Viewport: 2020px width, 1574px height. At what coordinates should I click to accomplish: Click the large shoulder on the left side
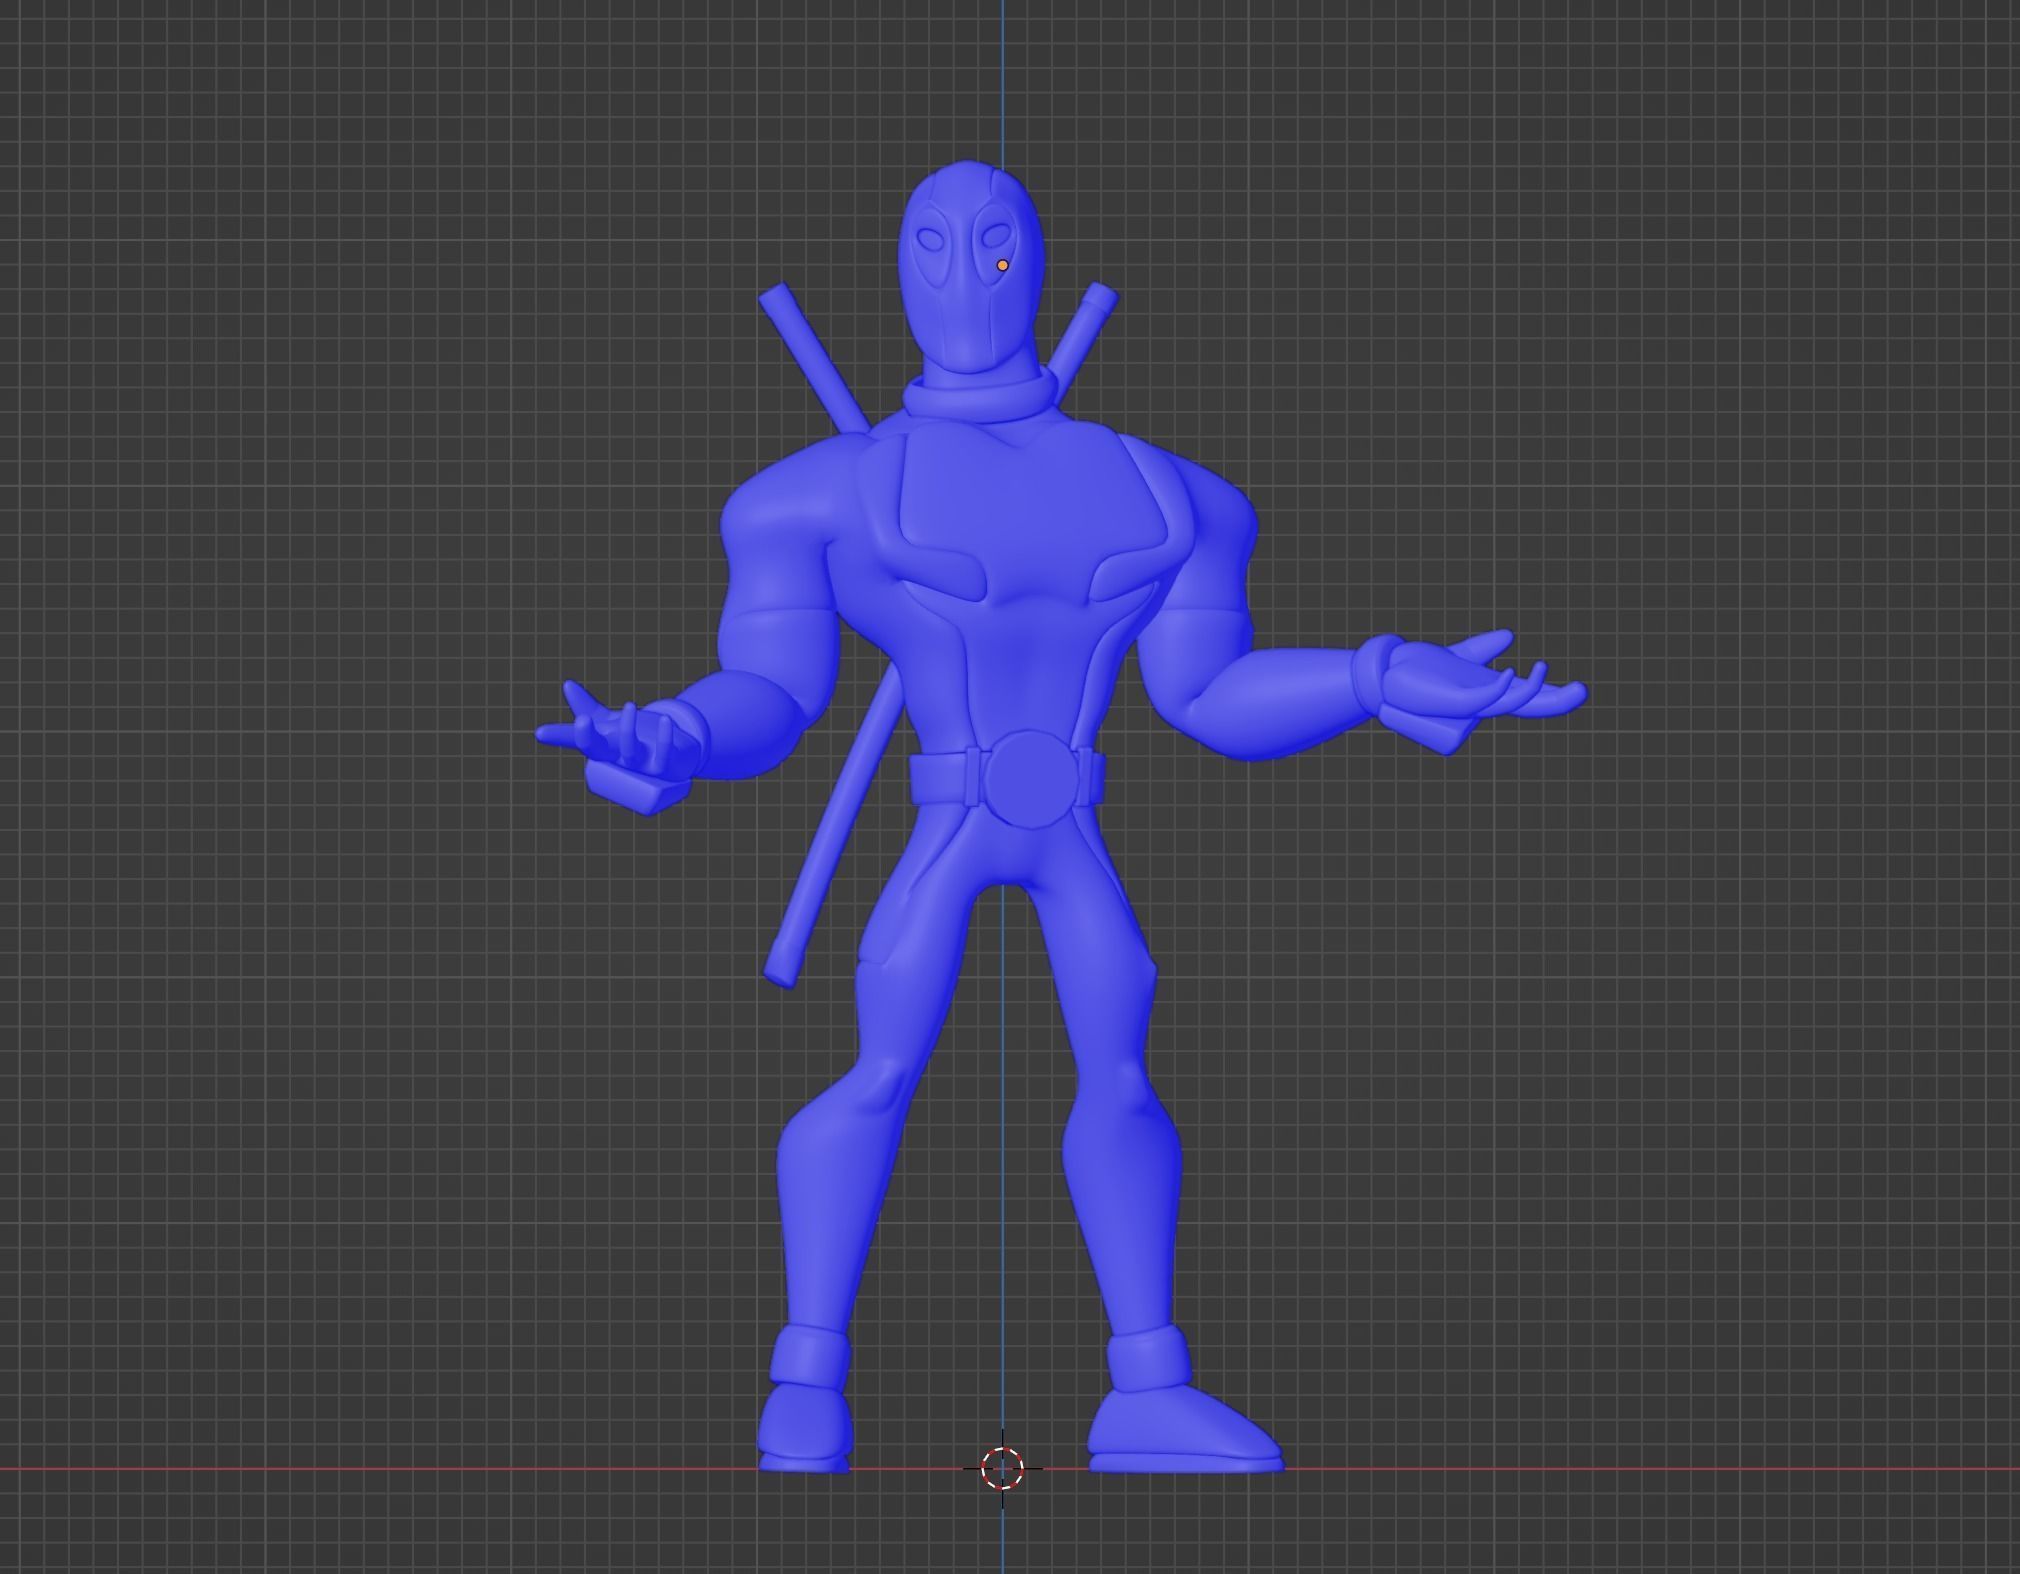click(x=785, y=510)
